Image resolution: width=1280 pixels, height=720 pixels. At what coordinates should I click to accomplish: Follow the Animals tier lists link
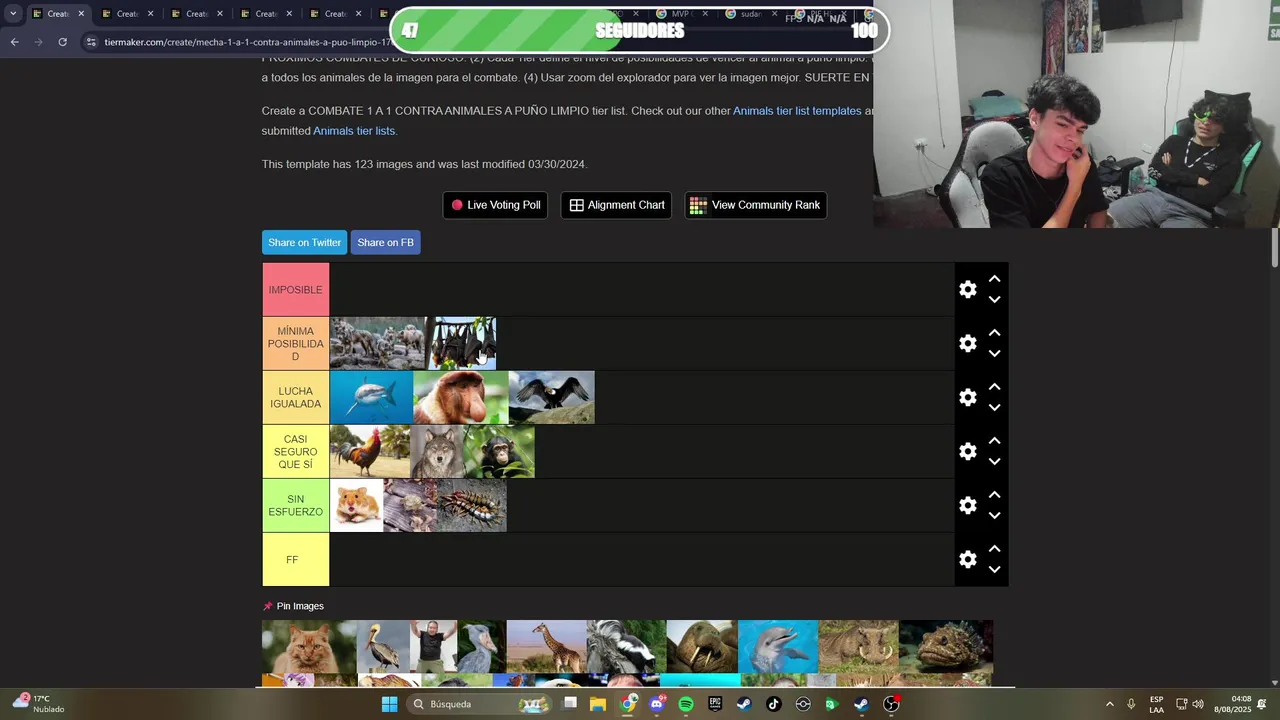[354, 131]
